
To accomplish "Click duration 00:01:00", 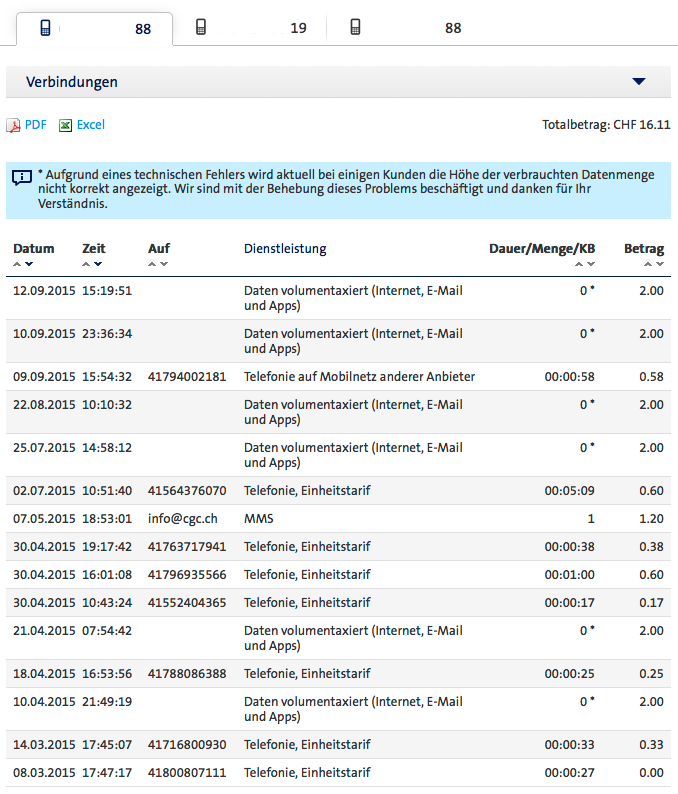I will 570,575.
